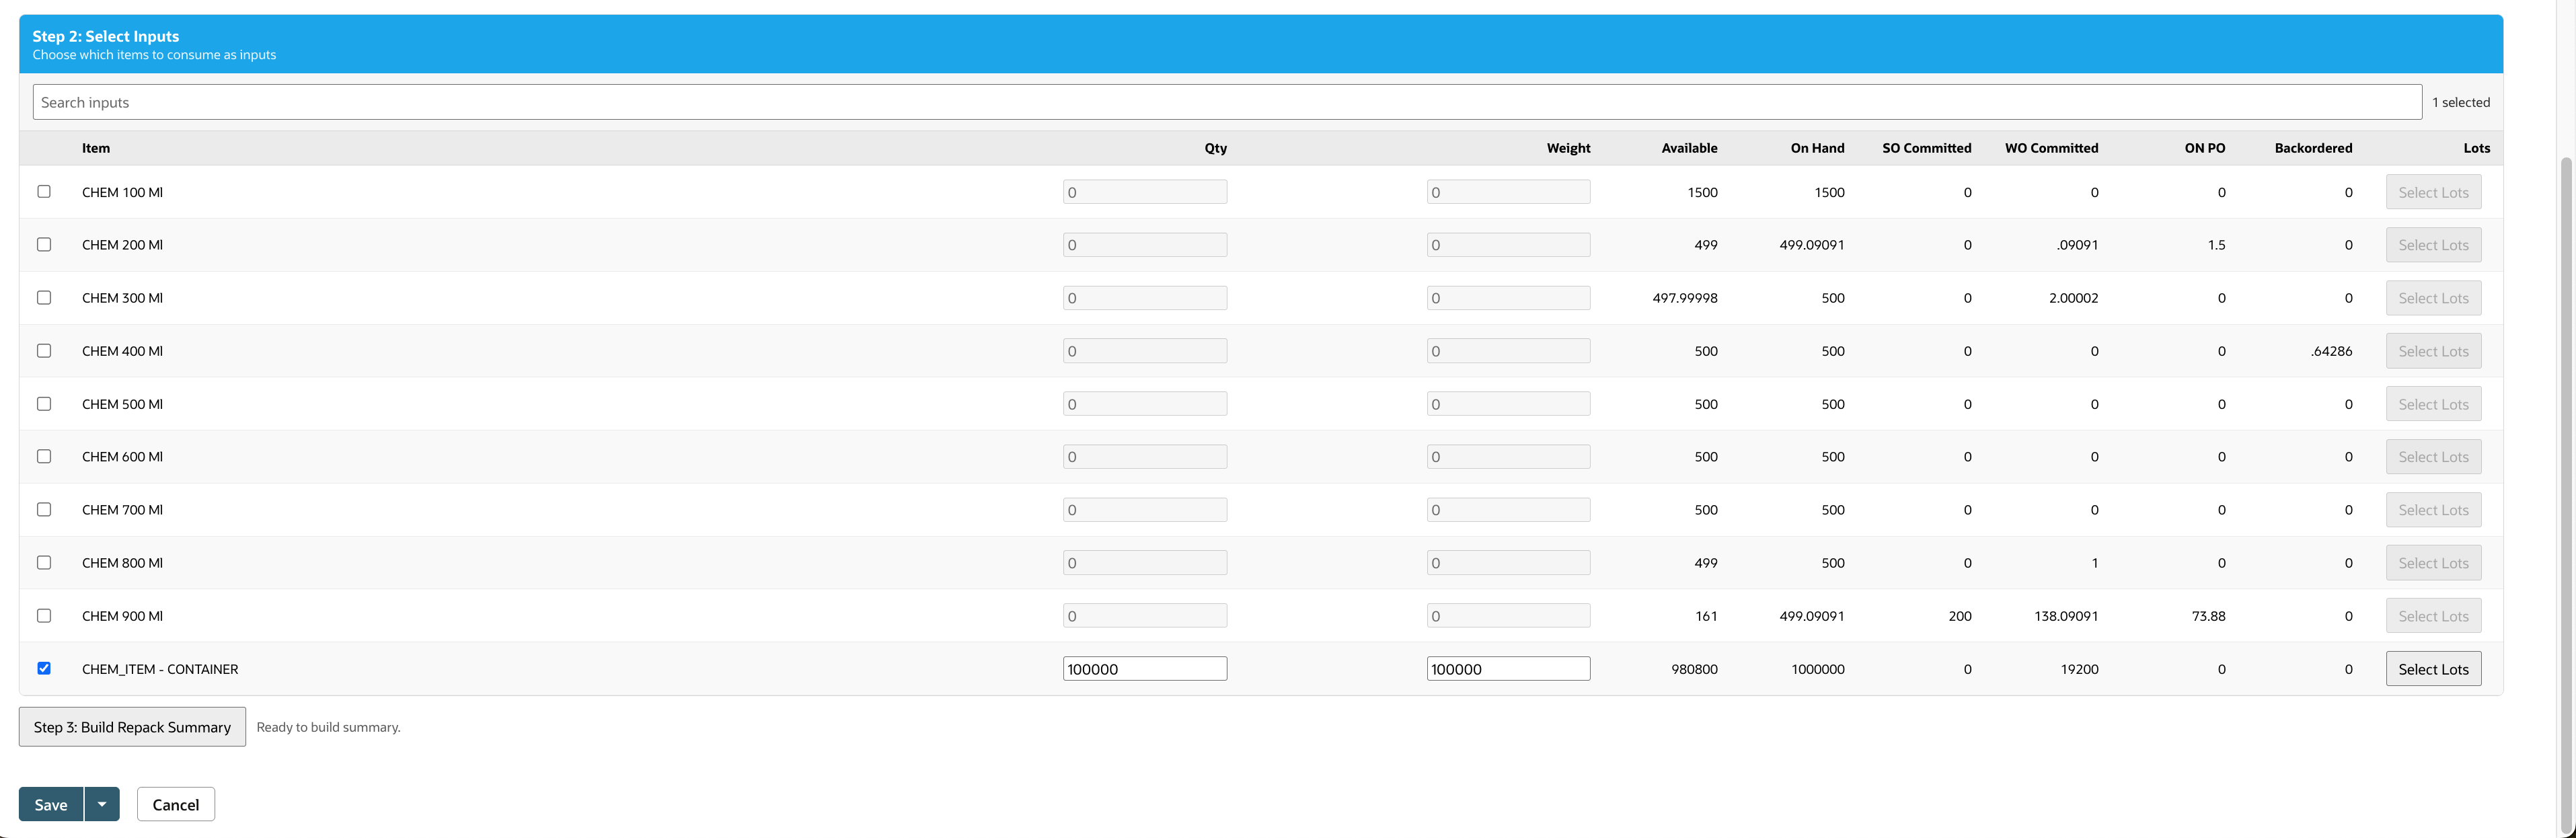The height and width of the screenshot is (838, 2576).
Task: Click the Qty field for CHEM_ITEM - CONTAINER
Action: (1144, 668)
